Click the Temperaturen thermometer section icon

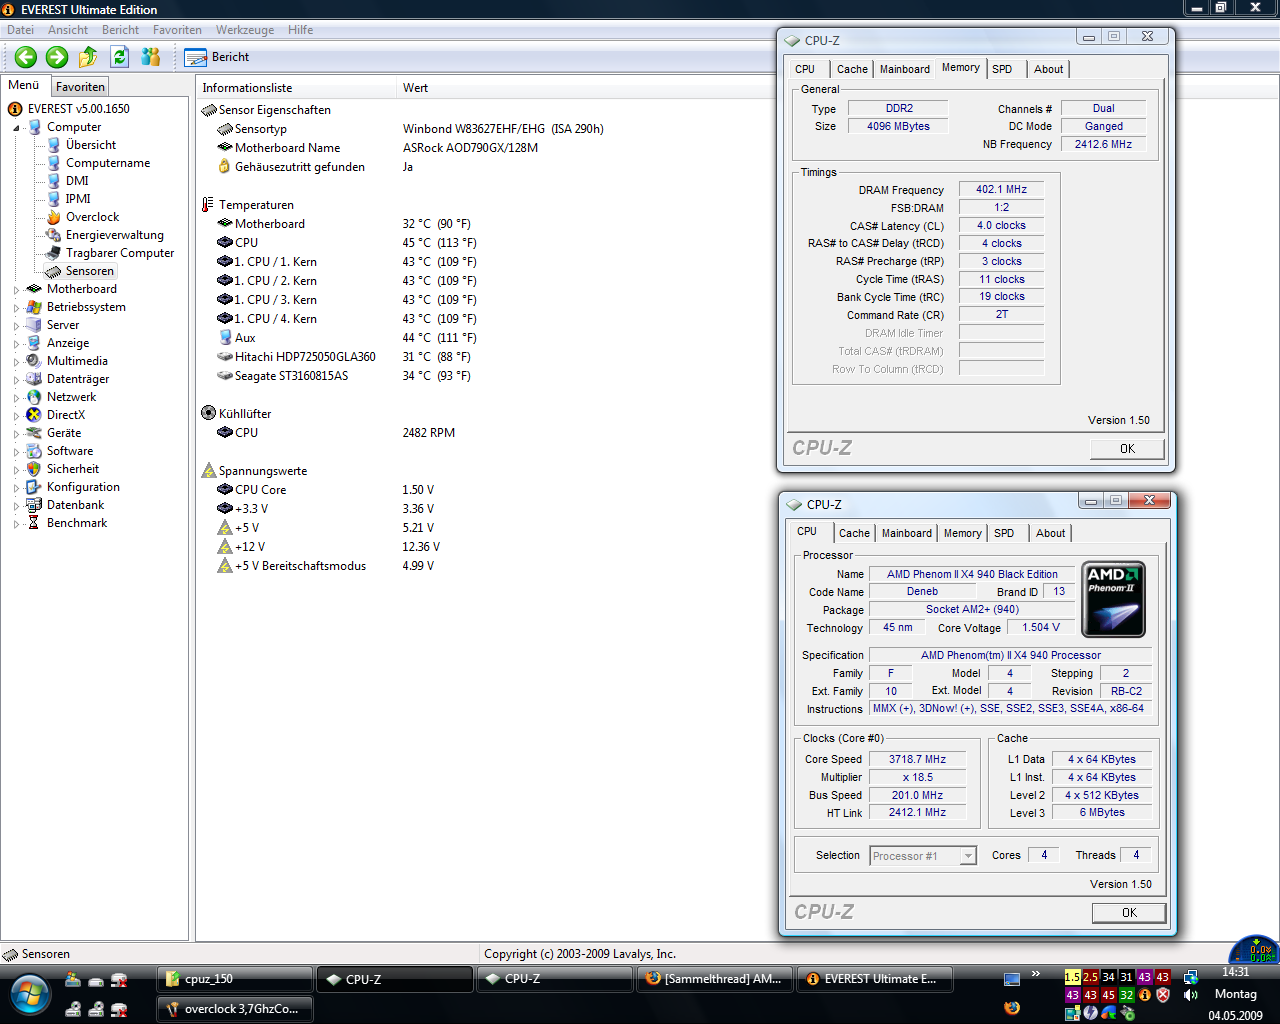208,205
